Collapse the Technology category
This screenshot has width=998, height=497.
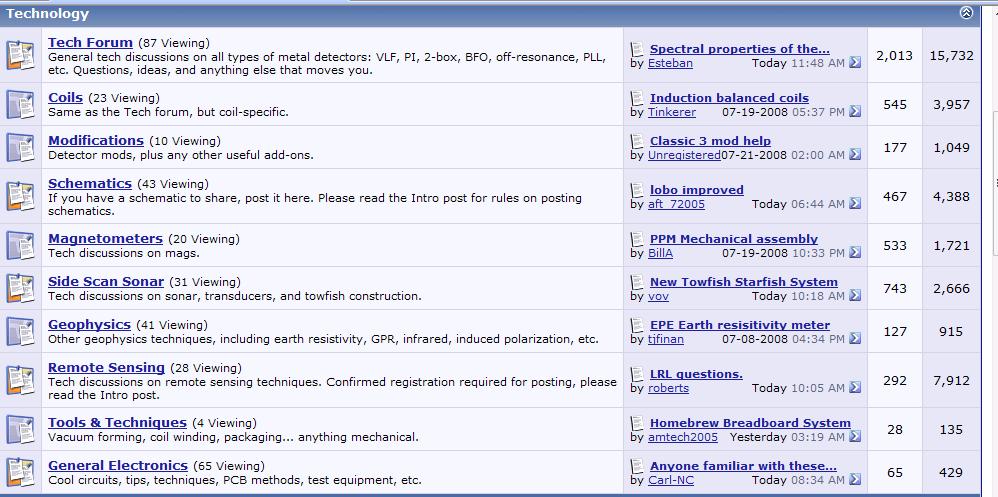966,13
